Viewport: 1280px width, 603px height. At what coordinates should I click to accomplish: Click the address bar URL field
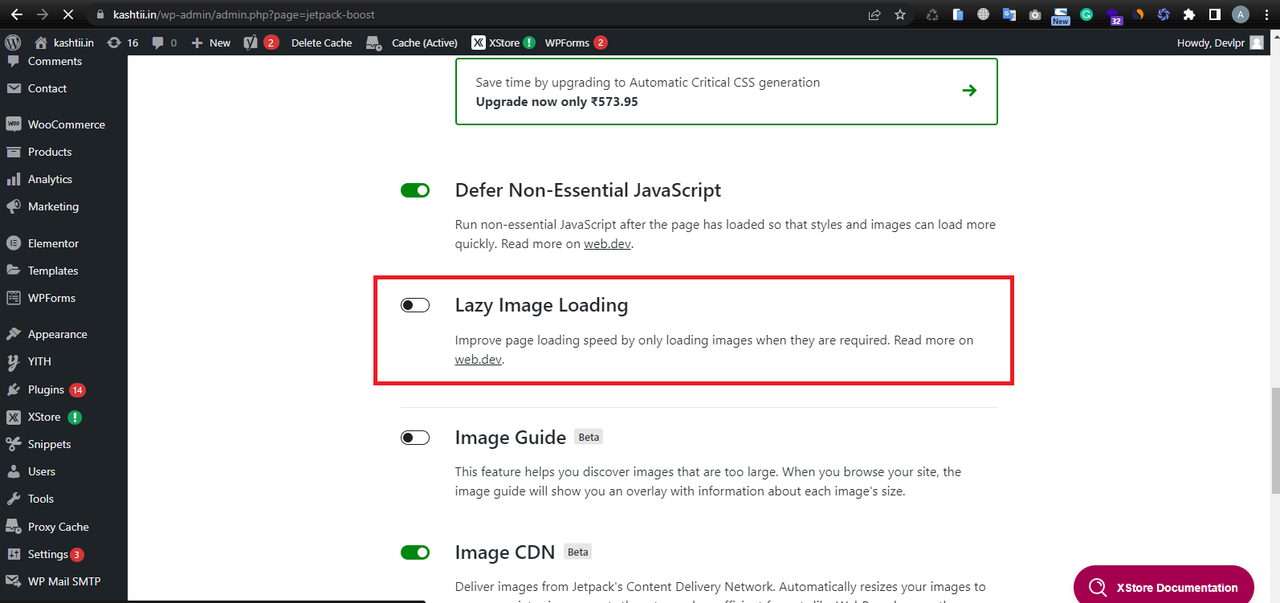point(243,15)
